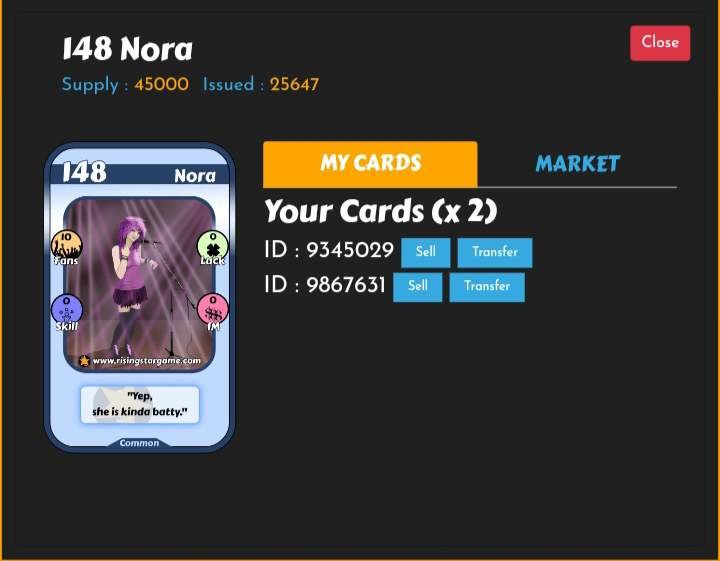Sell card with ID 9867631
The width and height of the screenshot is (720, 561).
417,287
